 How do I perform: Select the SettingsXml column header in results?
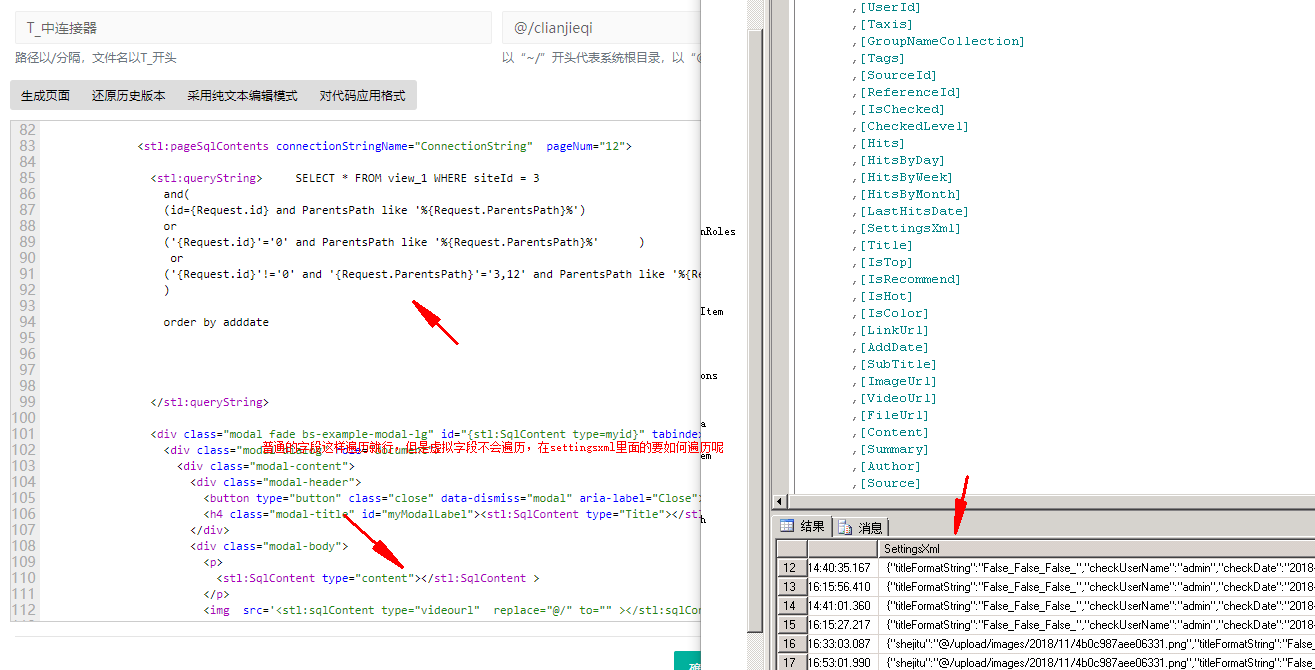(1096, 549)
